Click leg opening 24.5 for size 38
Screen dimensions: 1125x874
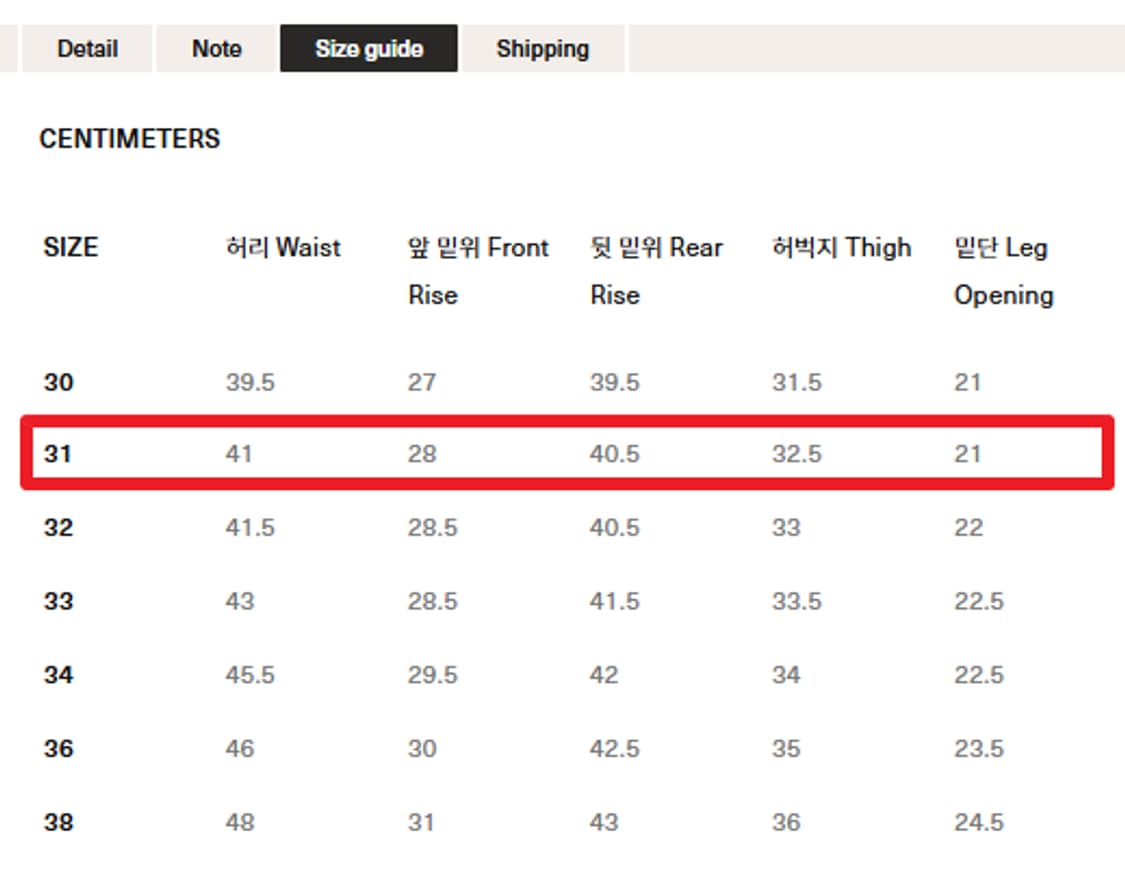[x=979, y=822]
